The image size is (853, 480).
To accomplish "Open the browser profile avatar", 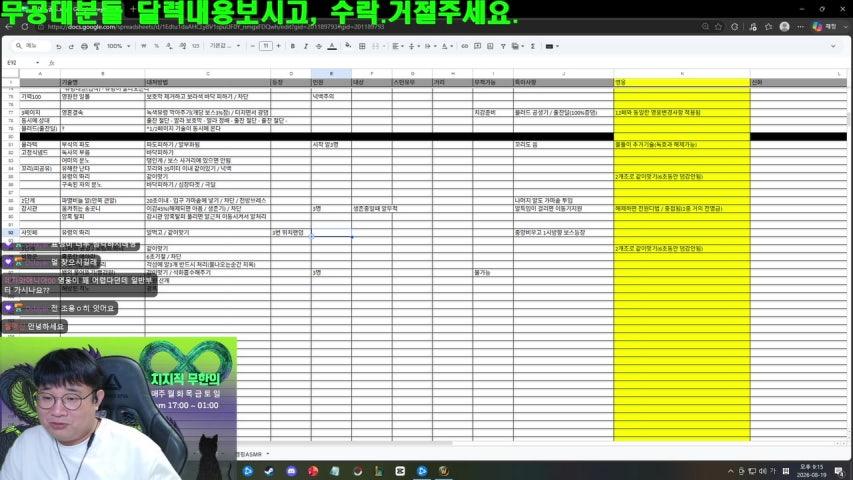I will click(784, 26).
